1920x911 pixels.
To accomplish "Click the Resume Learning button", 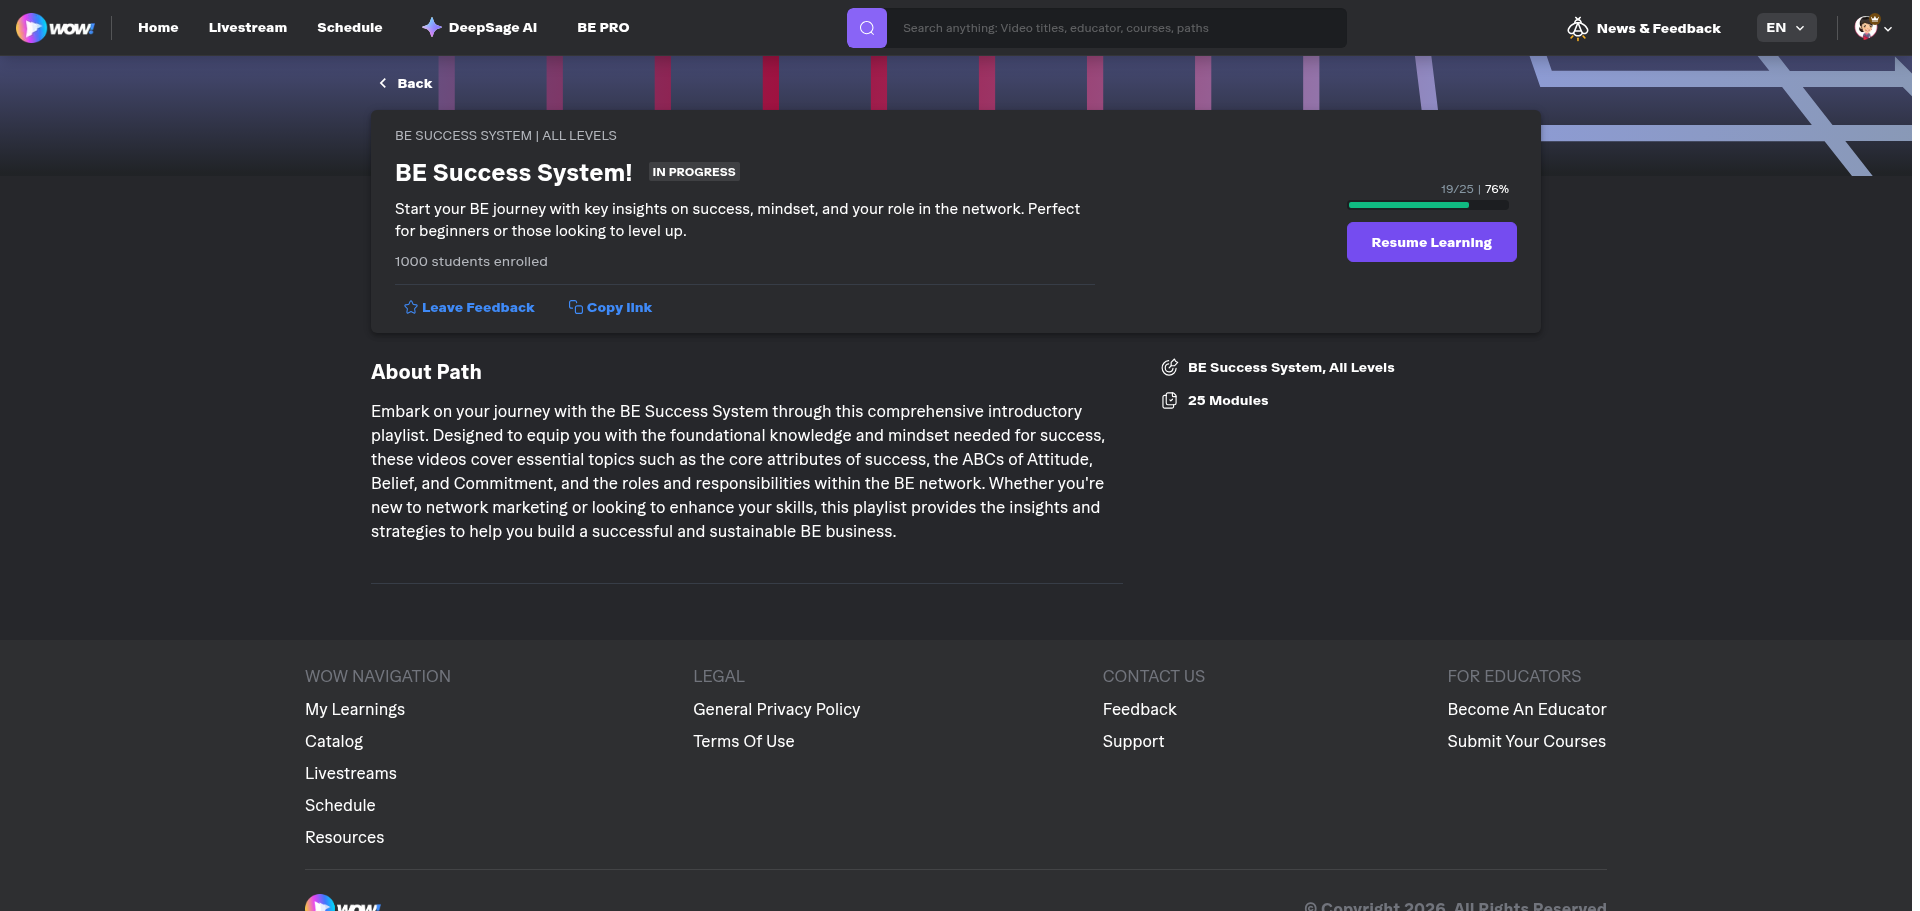I will click(1431, 242).
